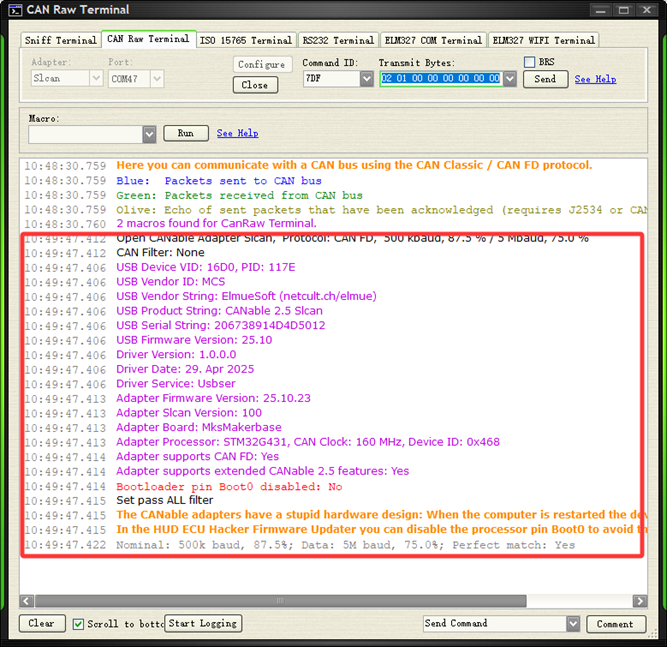Click the Configure button
The width and height of the screenshot is (667, 647).
click(x=262, y=64)
